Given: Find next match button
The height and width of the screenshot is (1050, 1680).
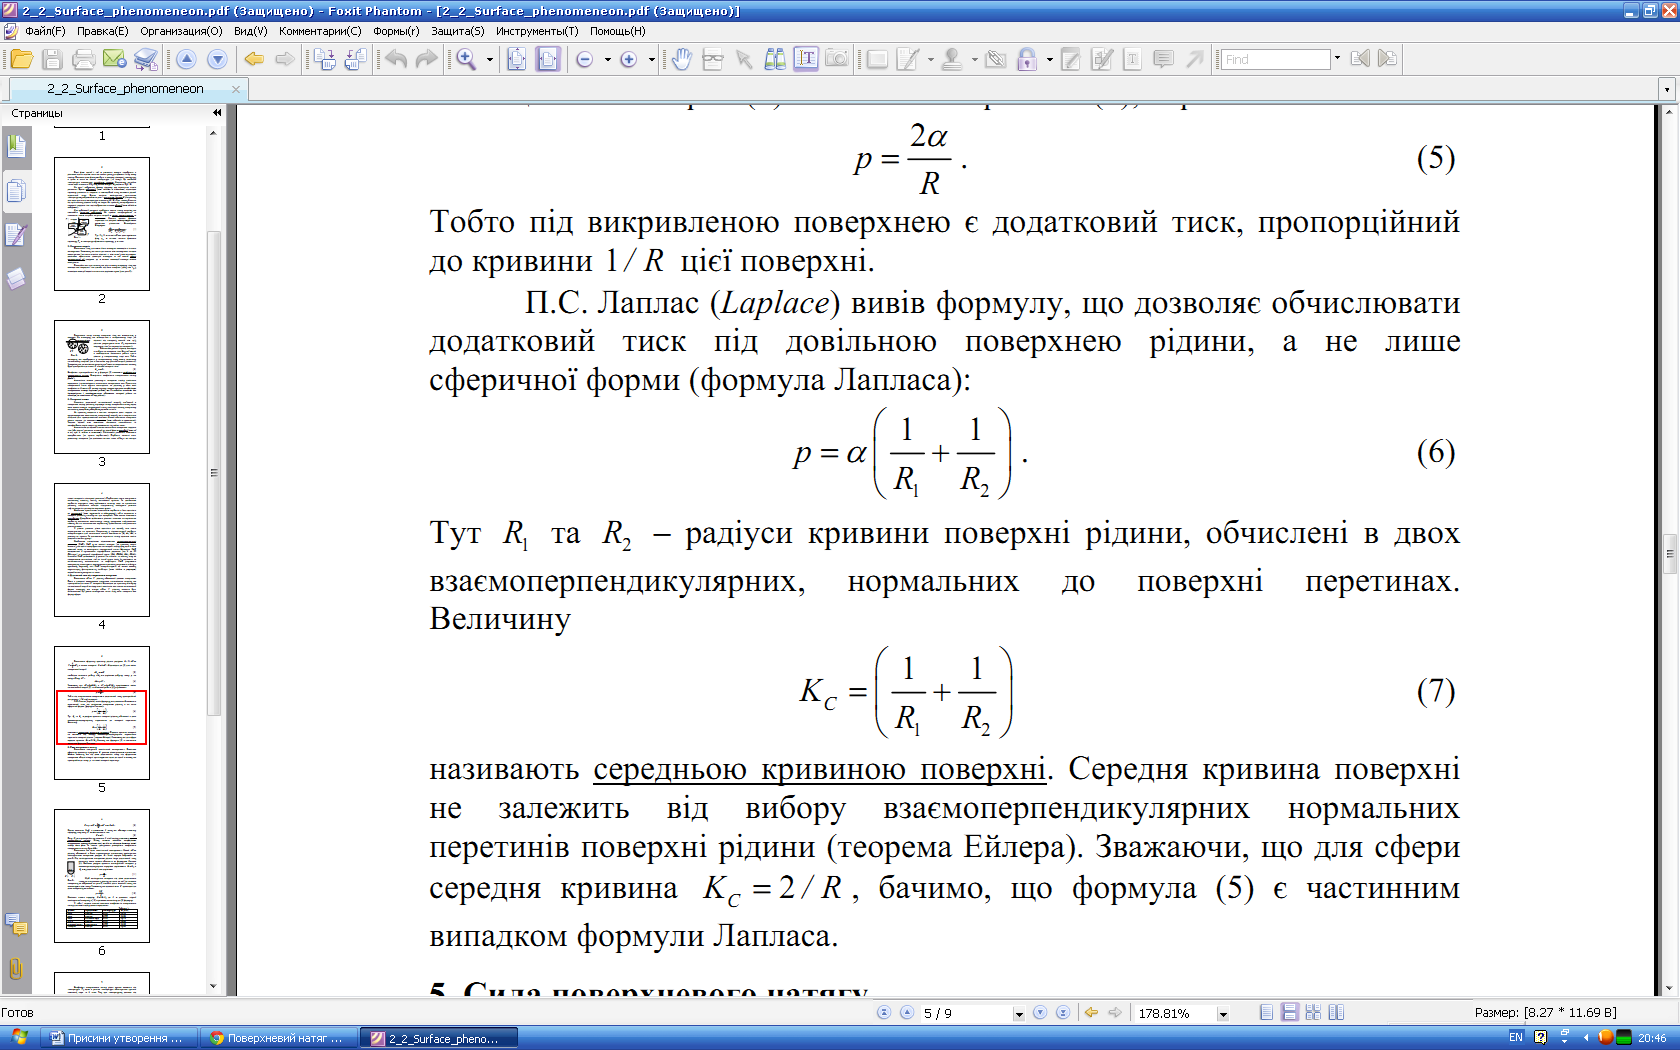Looking at the screenshot, I should pyautogui.click(x=1387, y=59).
